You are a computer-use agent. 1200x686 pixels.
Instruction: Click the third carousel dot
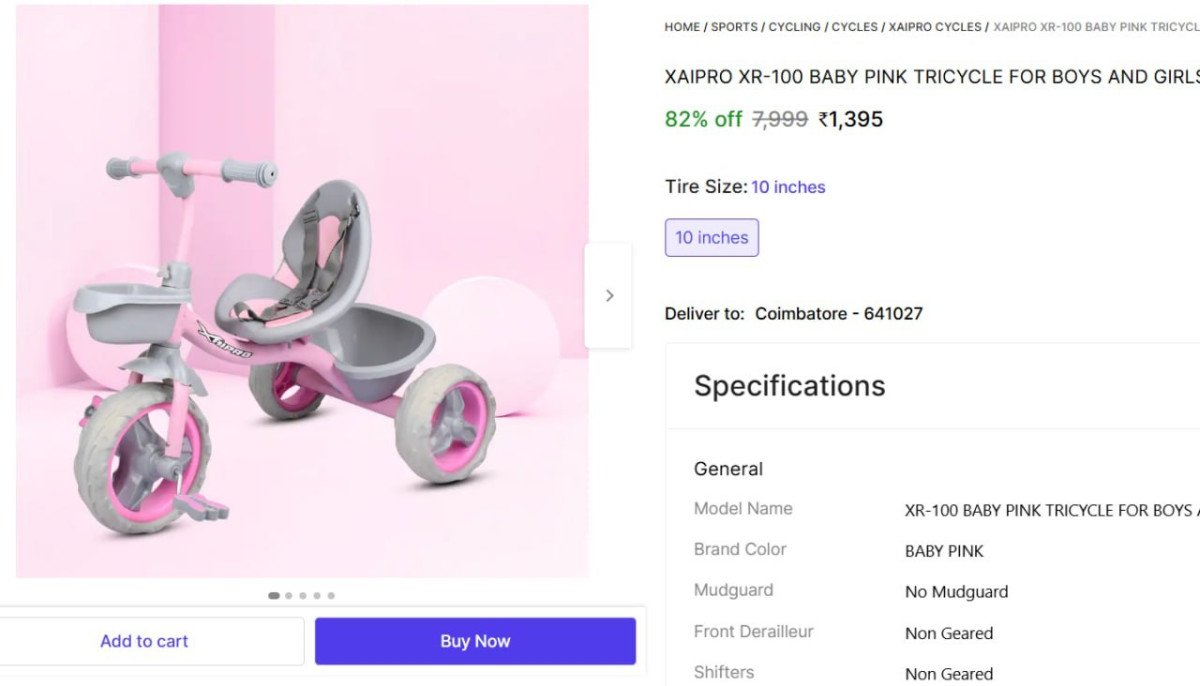point(303,595)
